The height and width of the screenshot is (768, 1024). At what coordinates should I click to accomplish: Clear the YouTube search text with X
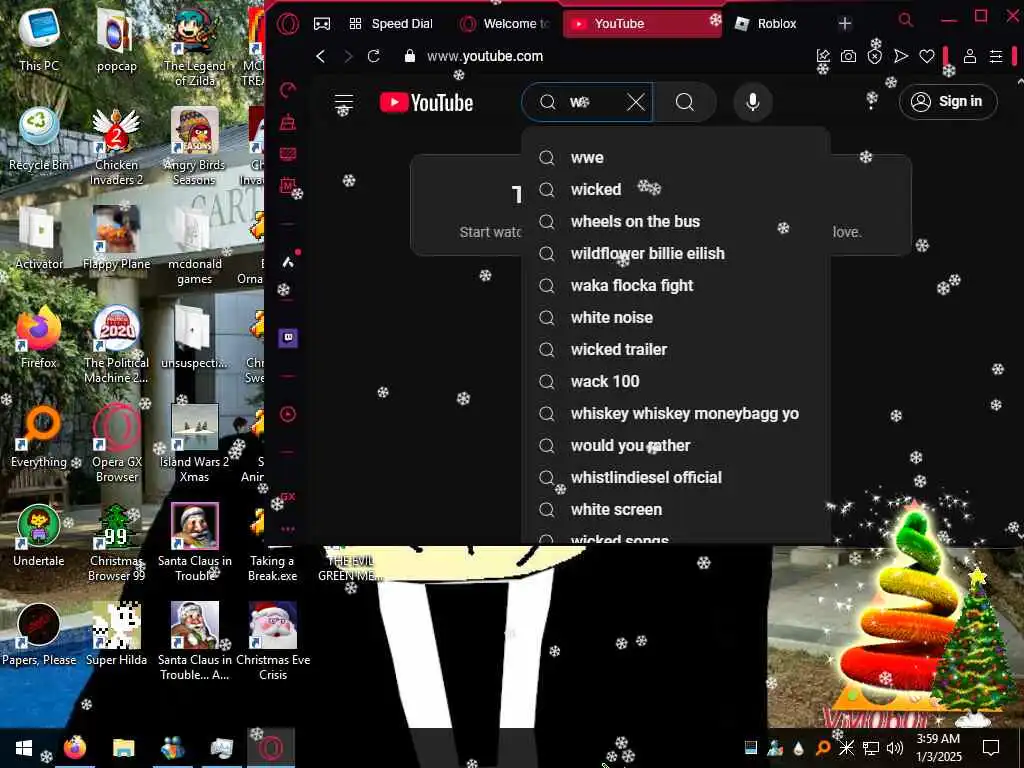635,102
